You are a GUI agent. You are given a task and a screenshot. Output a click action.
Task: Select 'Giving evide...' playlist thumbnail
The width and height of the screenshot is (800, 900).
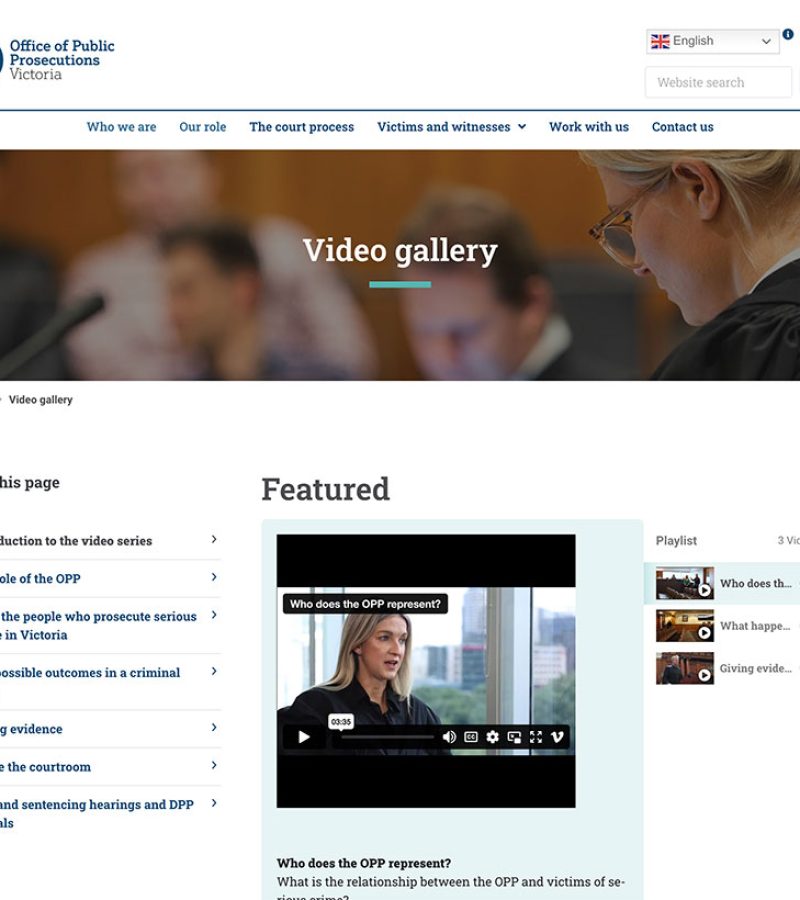(x=685, y=668)
